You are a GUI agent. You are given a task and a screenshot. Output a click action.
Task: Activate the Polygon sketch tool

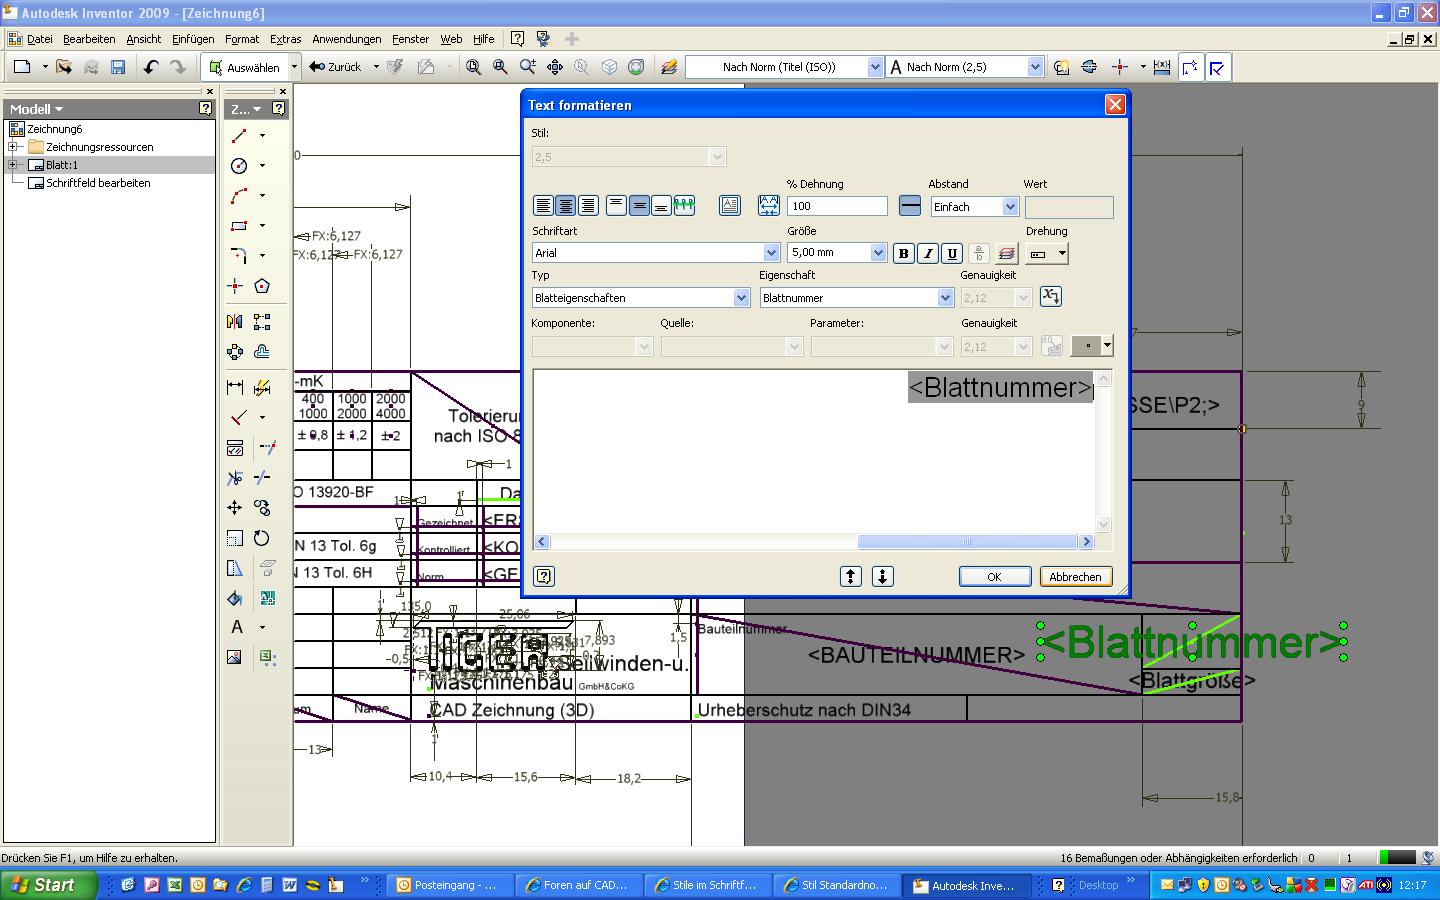coord(262,286)
